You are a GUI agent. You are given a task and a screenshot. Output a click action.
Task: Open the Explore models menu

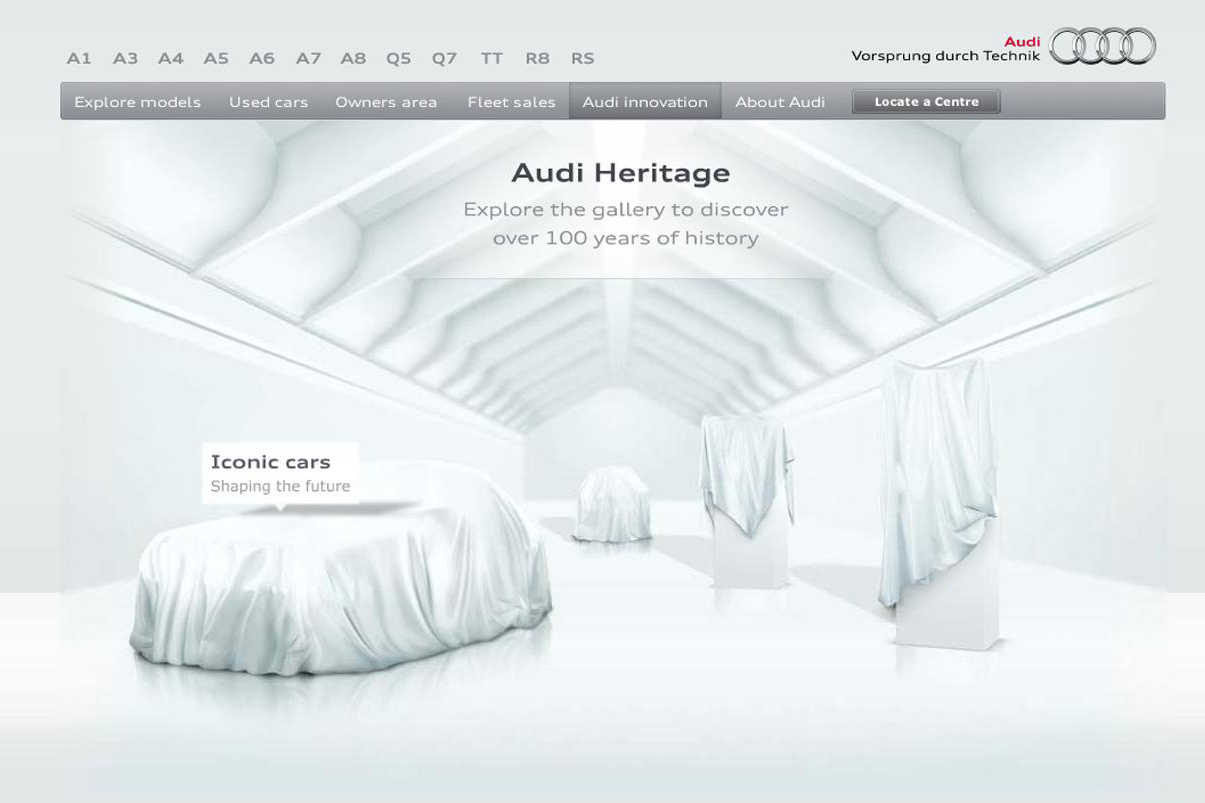click(x=137, y=102)
